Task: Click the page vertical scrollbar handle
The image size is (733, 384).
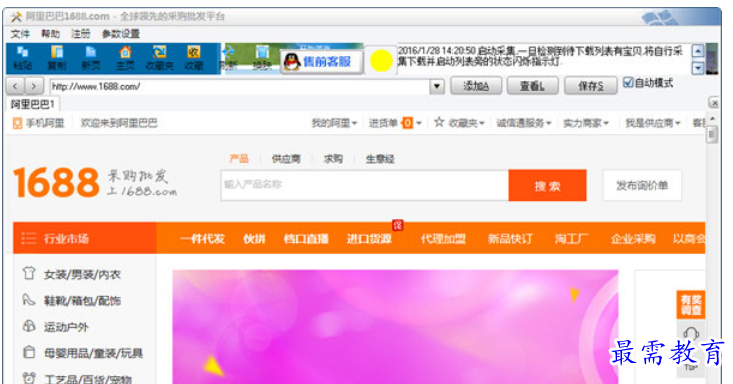Action: [x=712, y=135]
